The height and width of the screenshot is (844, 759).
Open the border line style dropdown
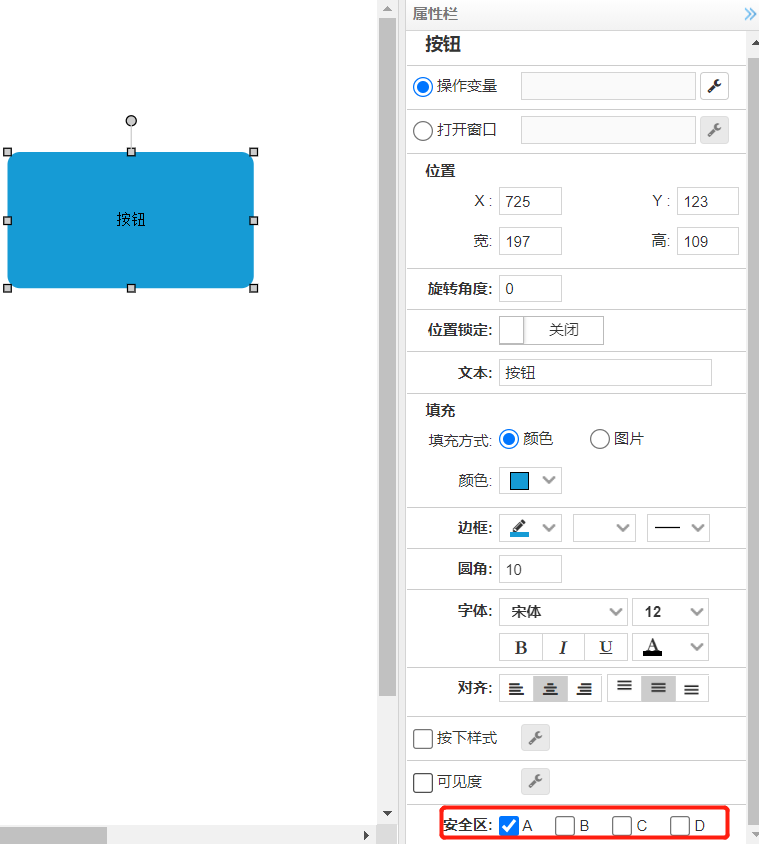tap(678, 528)
